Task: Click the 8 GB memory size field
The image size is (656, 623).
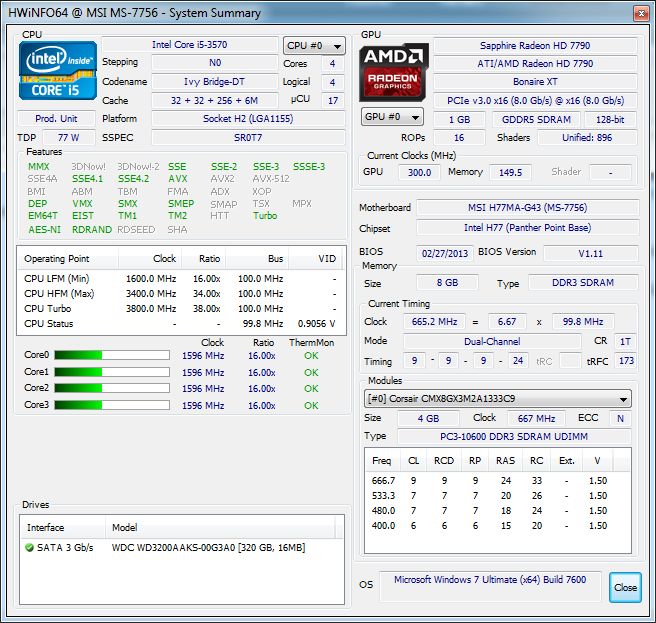Action: pos(447,283)
